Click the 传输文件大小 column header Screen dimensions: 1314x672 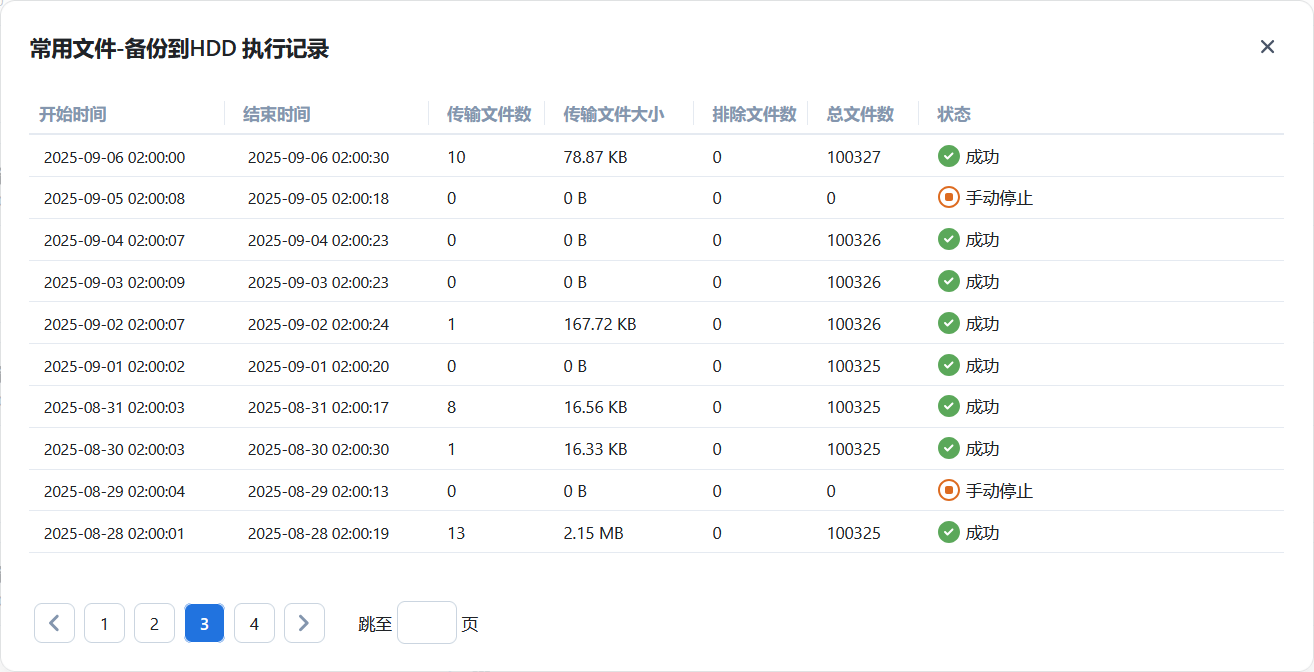coord(613,114)
